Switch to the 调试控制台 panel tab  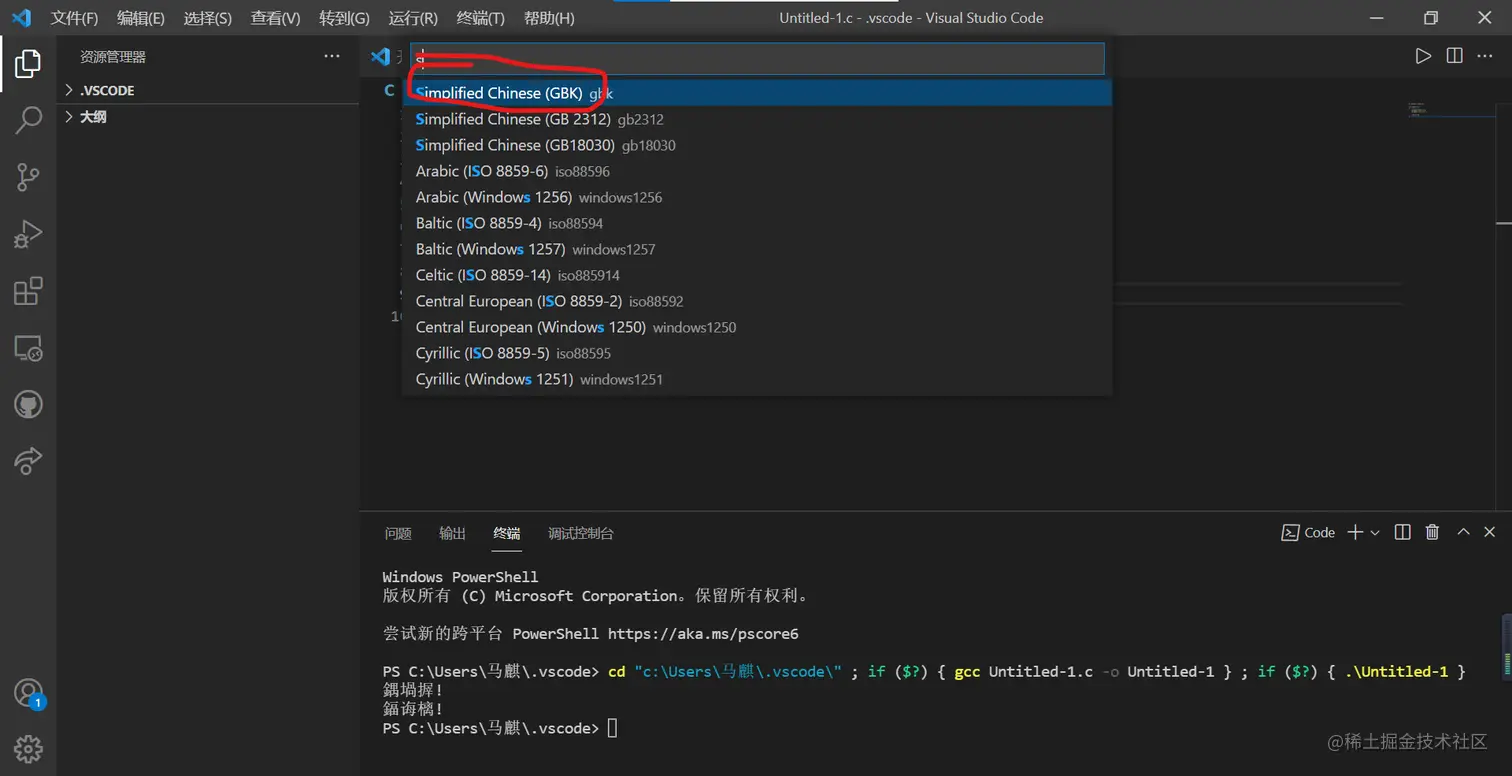click(x=581, y=533)
